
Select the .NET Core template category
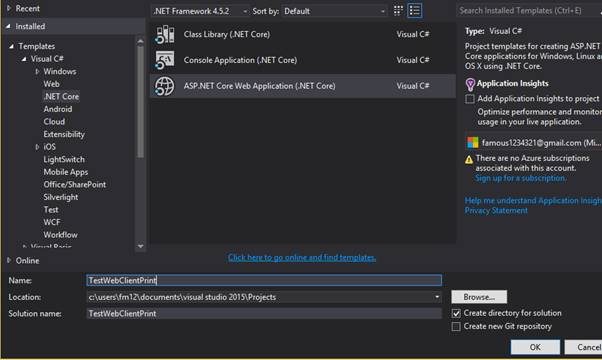pos(61,96)
